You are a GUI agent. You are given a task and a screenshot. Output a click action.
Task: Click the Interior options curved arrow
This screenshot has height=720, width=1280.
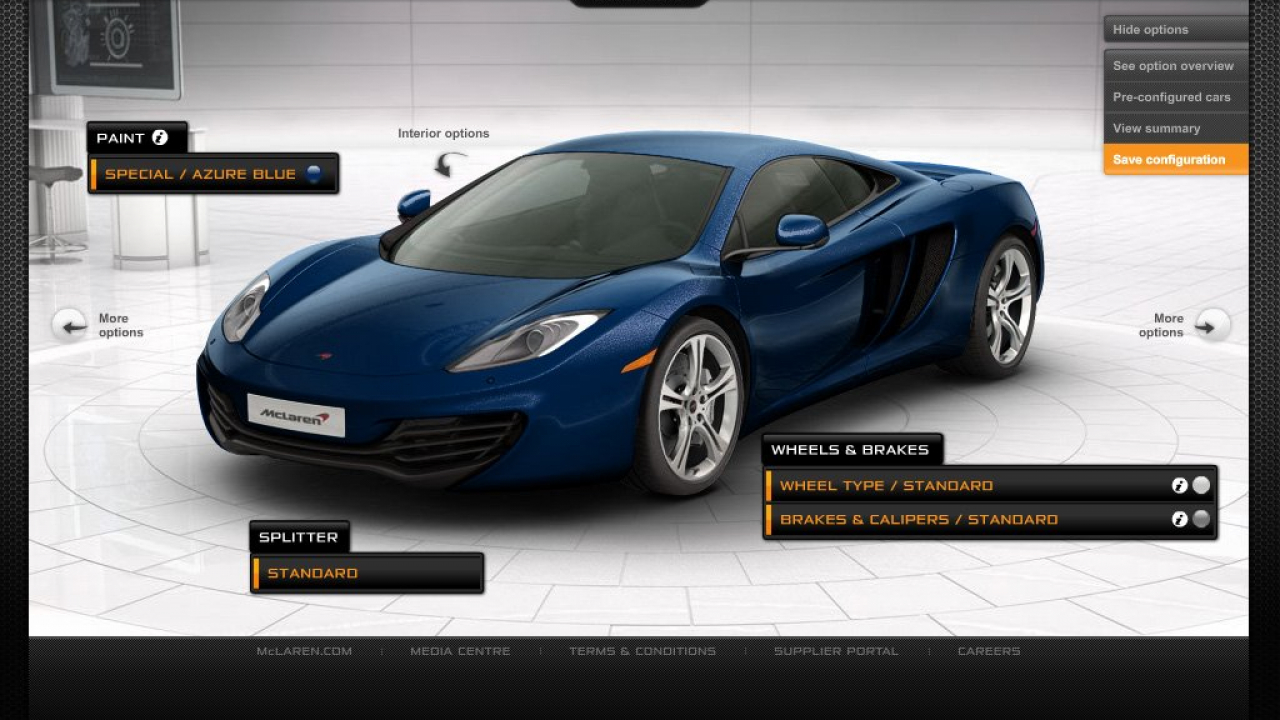[451, 163]
